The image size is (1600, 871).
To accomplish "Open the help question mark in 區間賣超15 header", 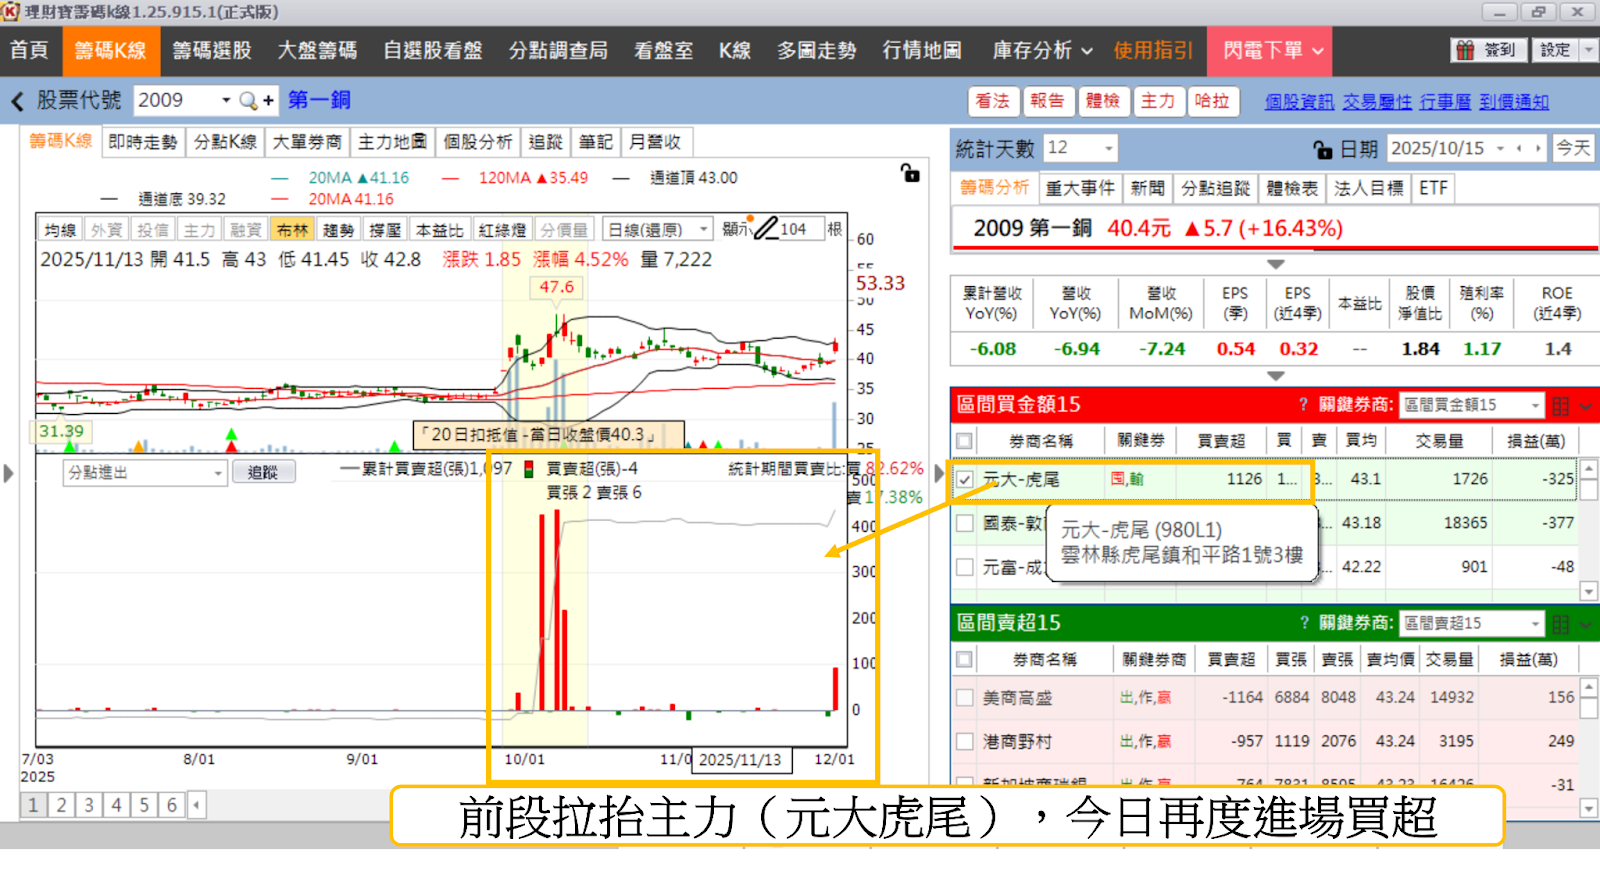I will click(x=1303, y=623).
